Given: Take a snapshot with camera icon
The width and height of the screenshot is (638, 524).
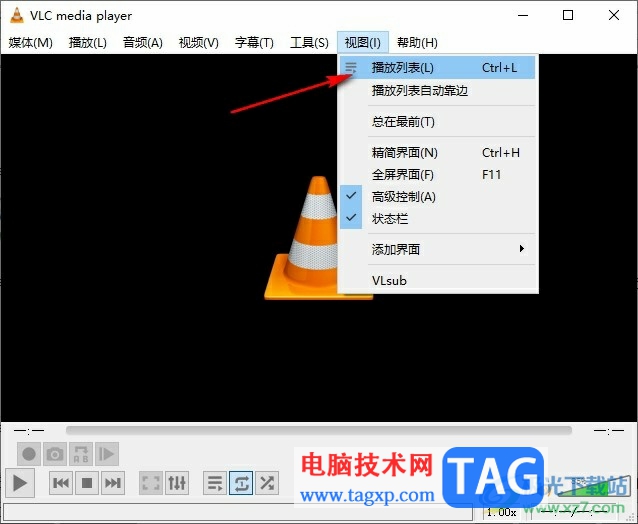Looking at the screenshot, I should click(x=55, y=454).
